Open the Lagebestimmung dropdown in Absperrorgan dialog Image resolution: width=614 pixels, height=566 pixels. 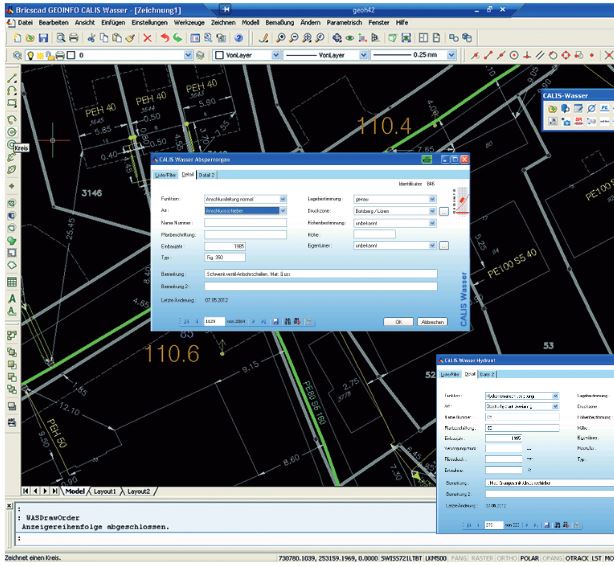432,199
